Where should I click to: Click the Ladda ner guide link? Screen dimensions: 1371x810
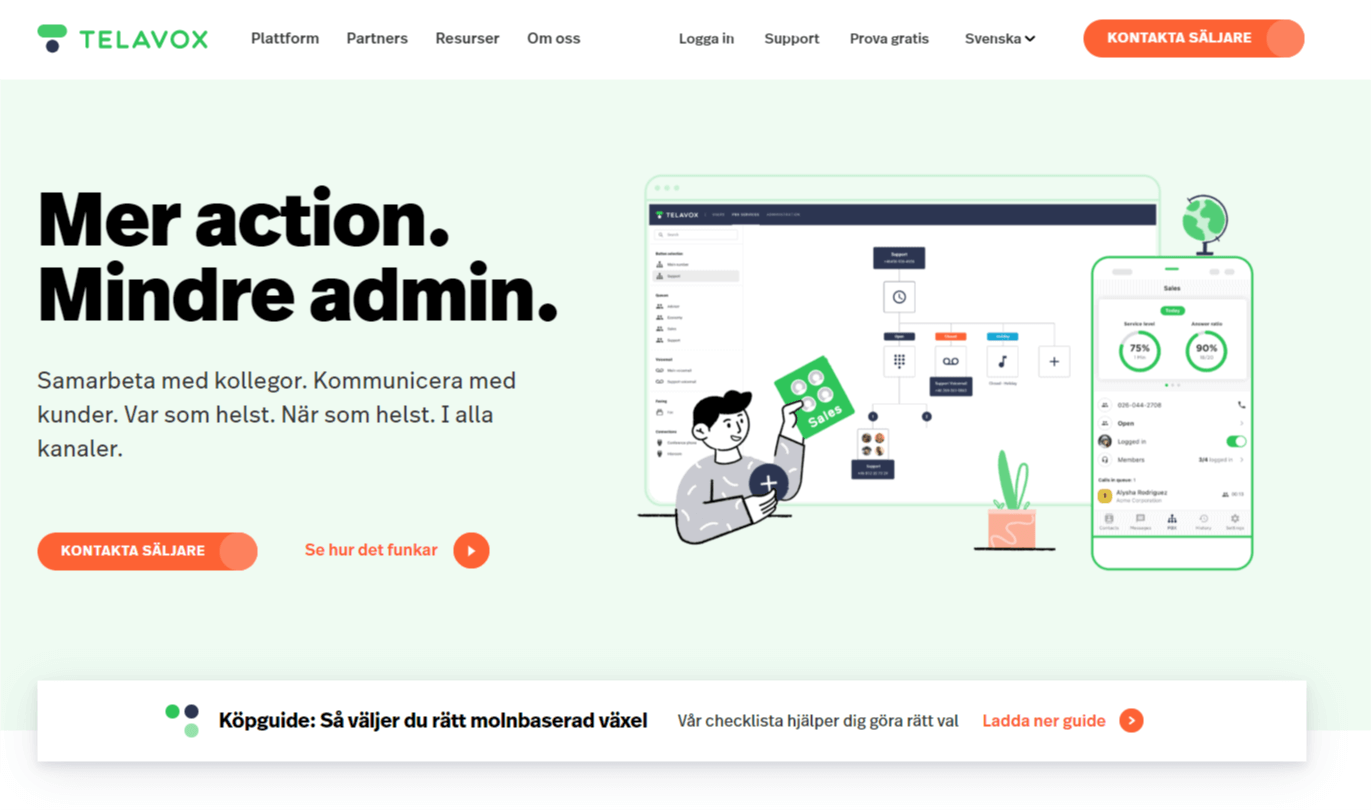(x=1043, y=721)
